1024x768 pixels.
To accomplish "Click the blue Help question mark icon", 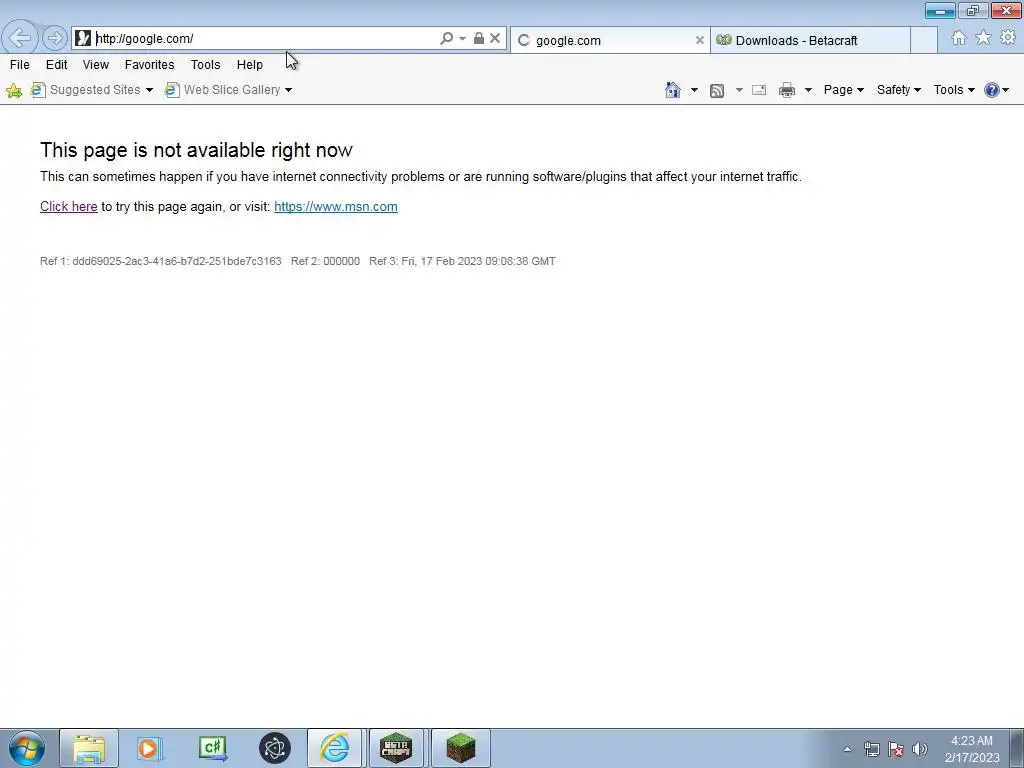I will click(x=991, y=90).
